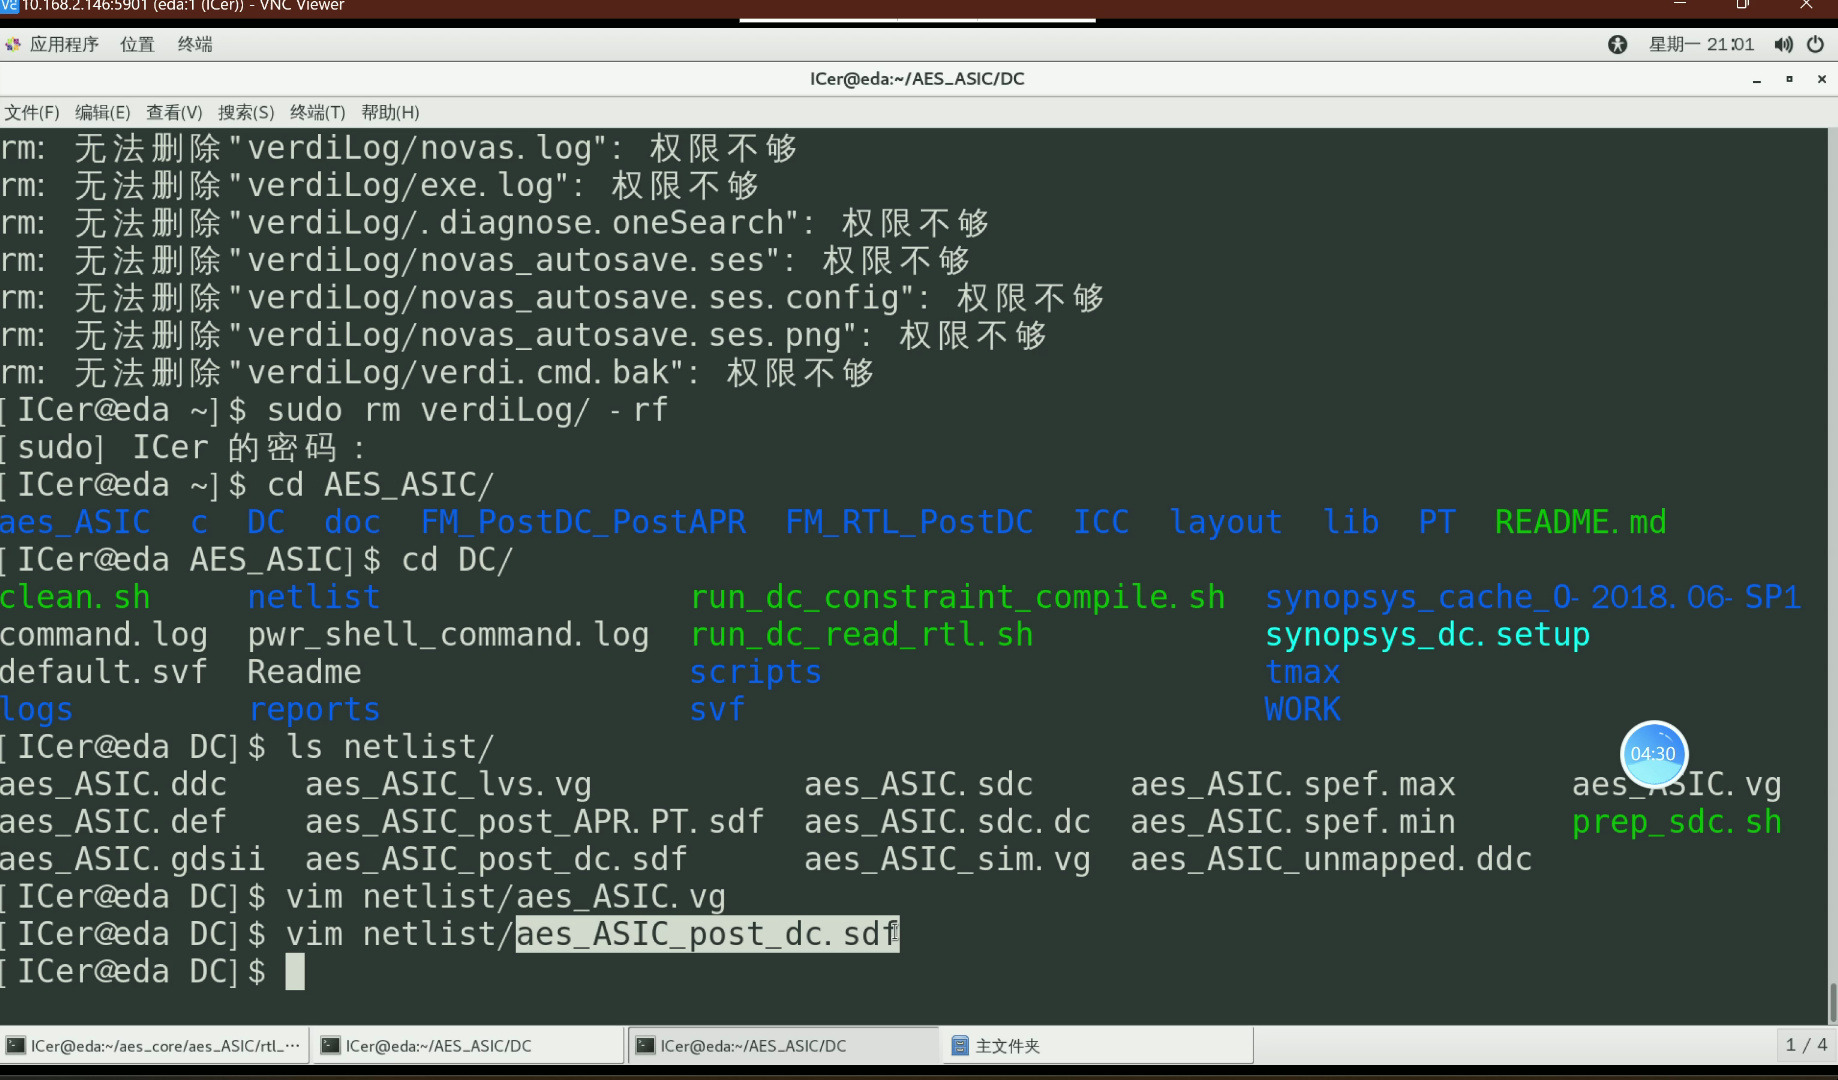Click the file manager icon beside 主文件夹
This screenshot has height=1080, width=1838.
pyautogui.click(x=959, y=1045)
